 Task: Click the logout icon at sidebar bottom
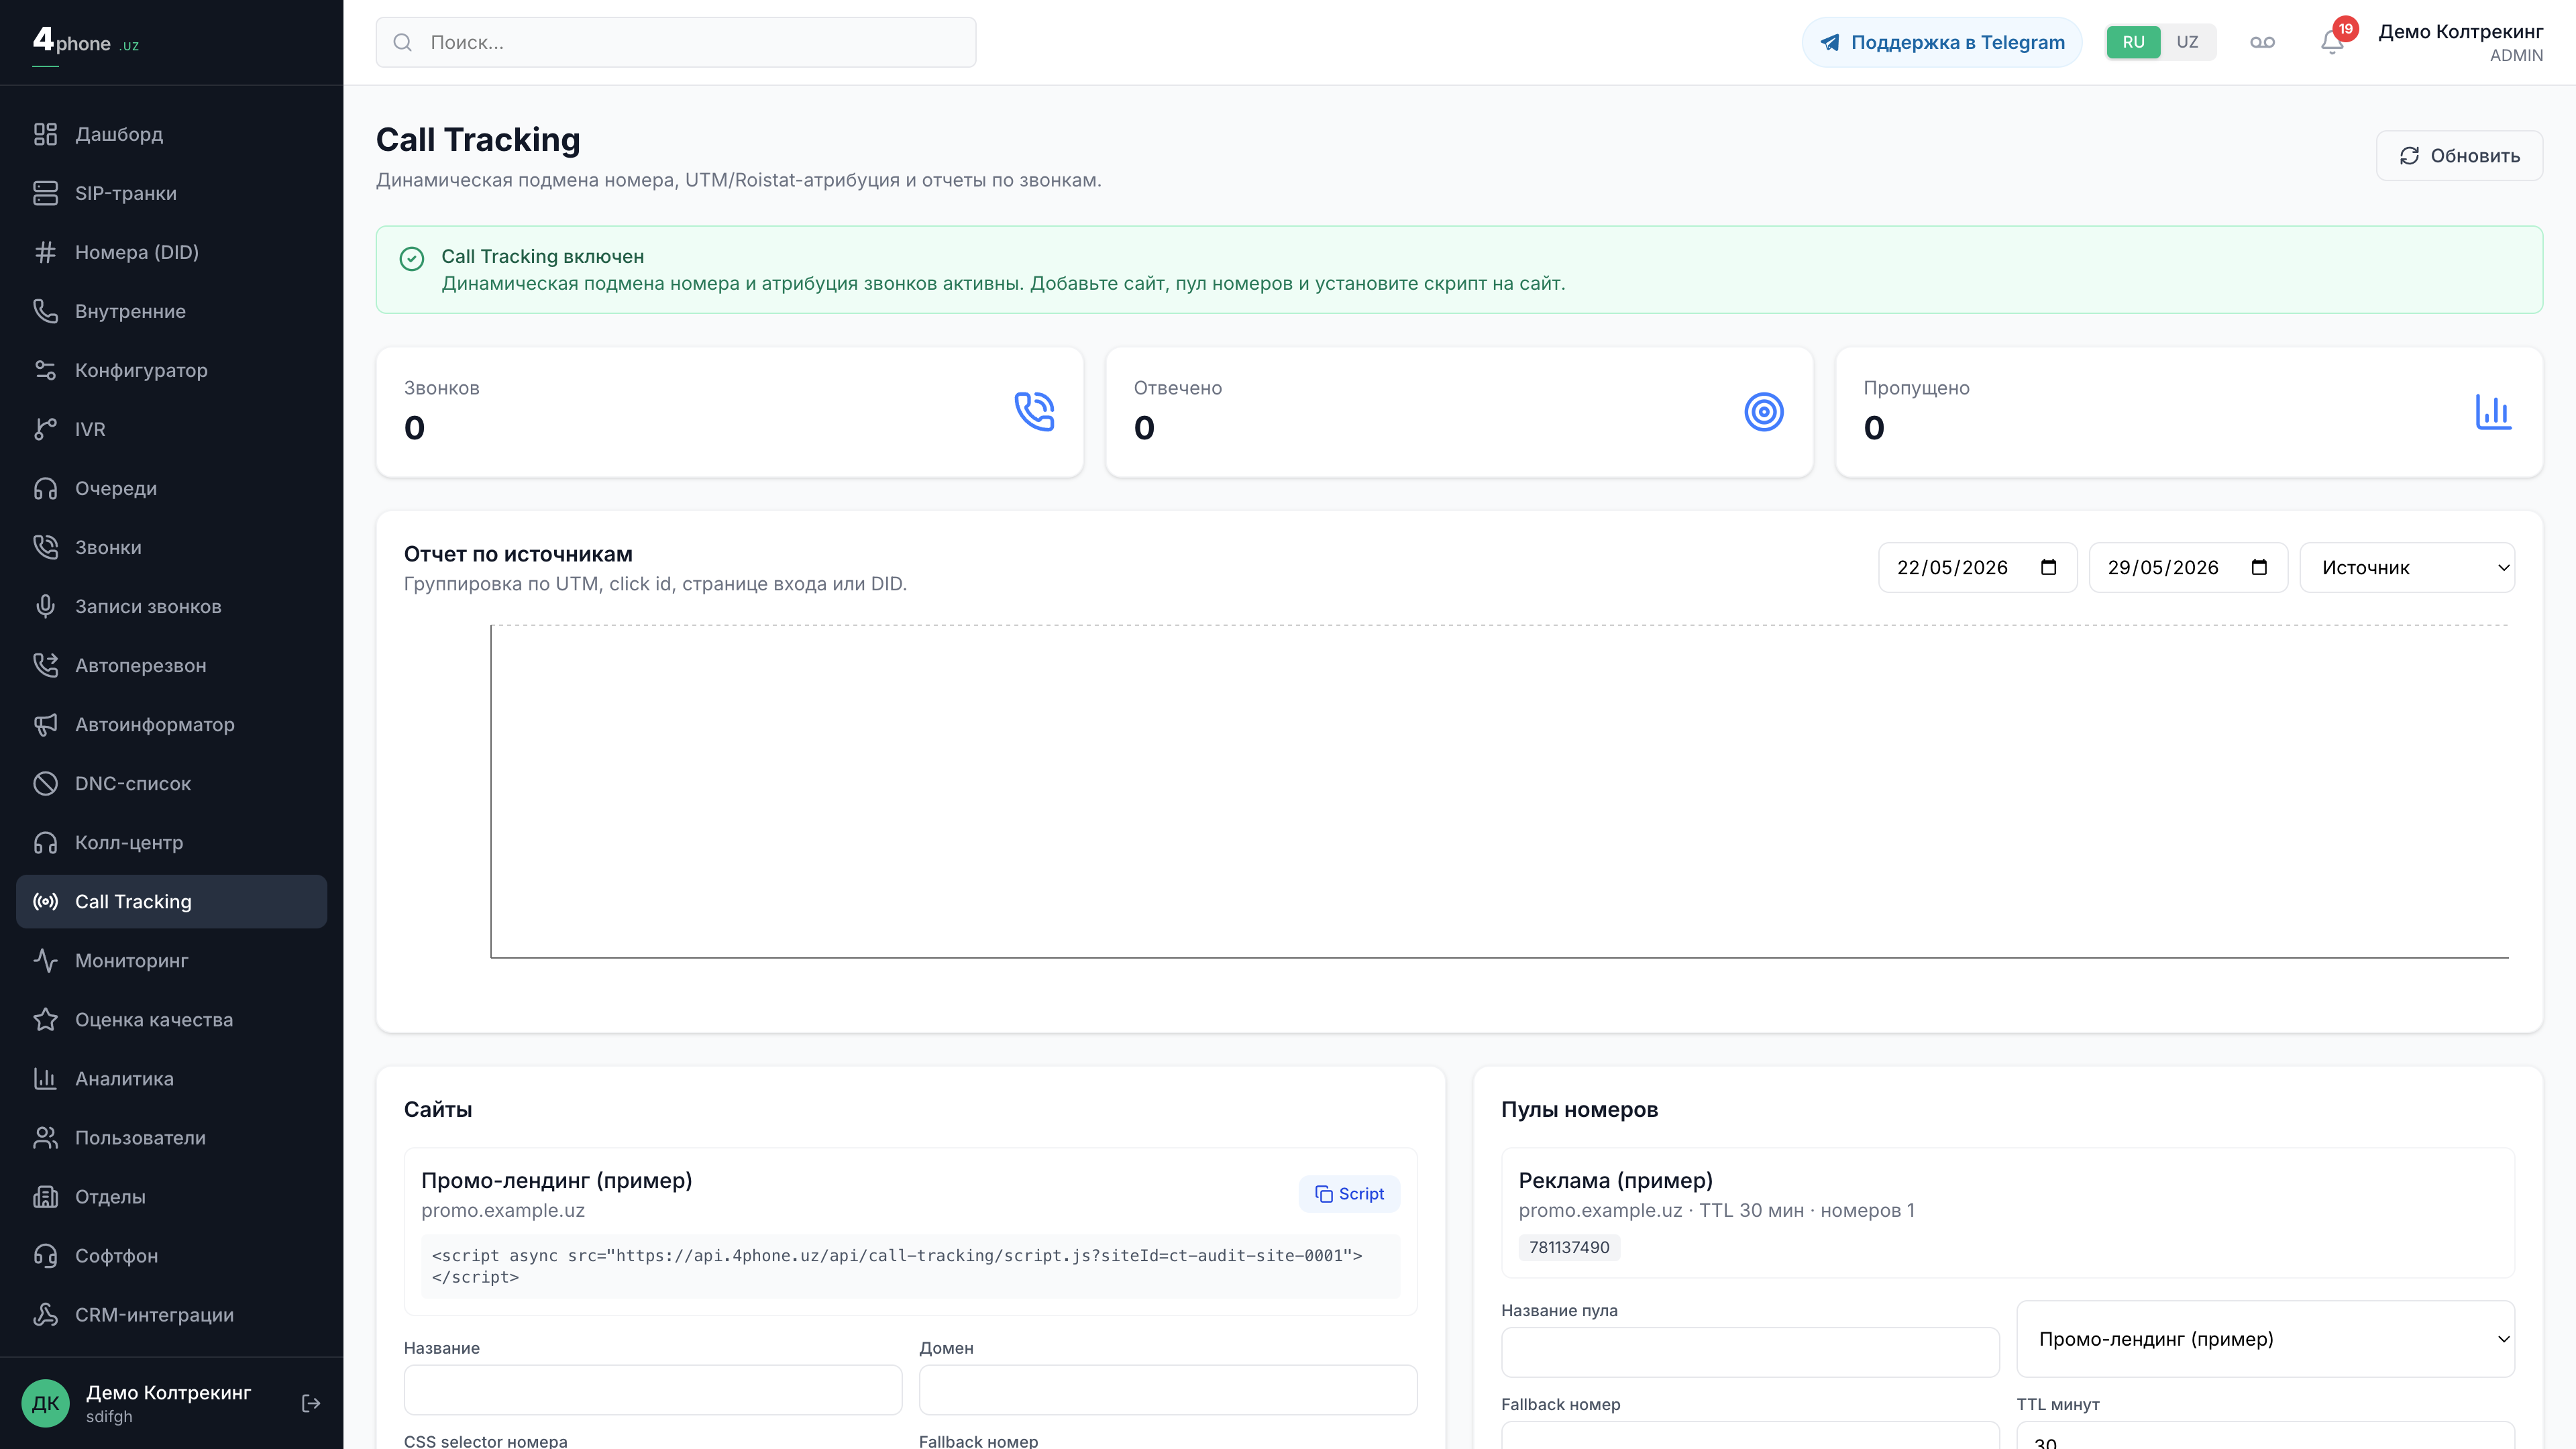click(311, 1403)
